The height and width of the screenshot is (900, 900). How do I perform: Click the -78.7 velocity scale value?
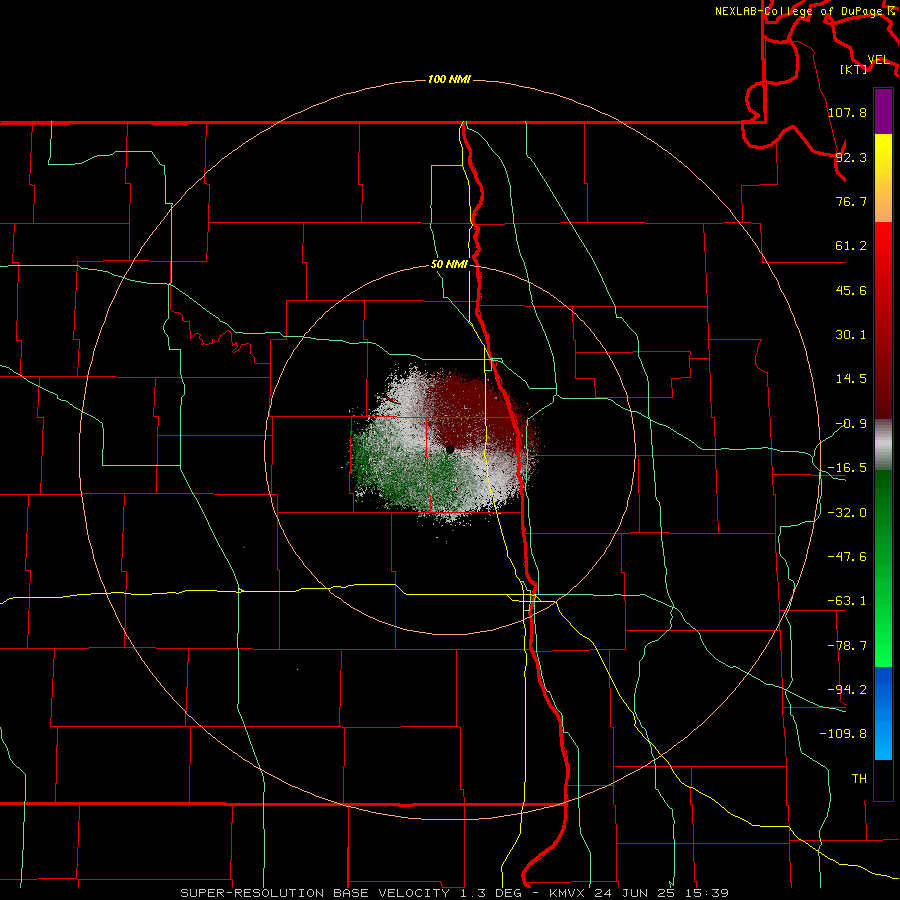(x=847, y=646)
